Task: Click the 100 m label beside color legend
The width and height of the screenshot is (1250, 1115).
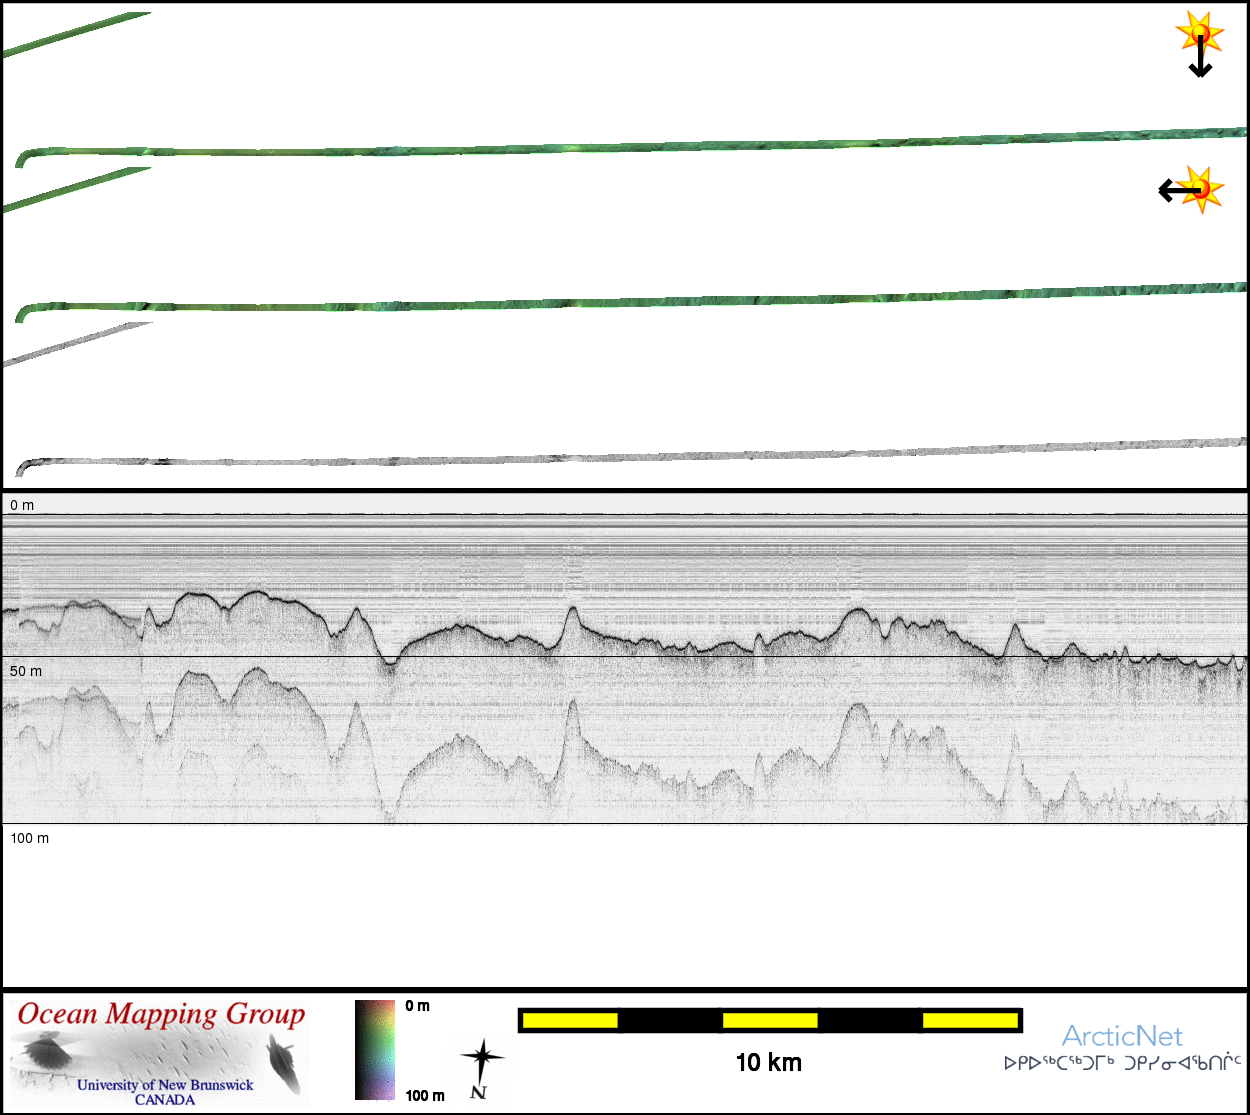Action: [425, 1095]
